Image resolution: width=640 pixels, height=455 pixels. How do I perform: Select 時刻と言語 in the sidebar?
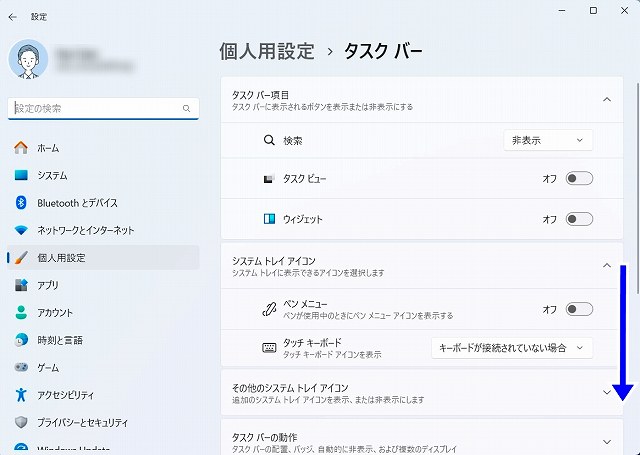click(x=59, y=339)
